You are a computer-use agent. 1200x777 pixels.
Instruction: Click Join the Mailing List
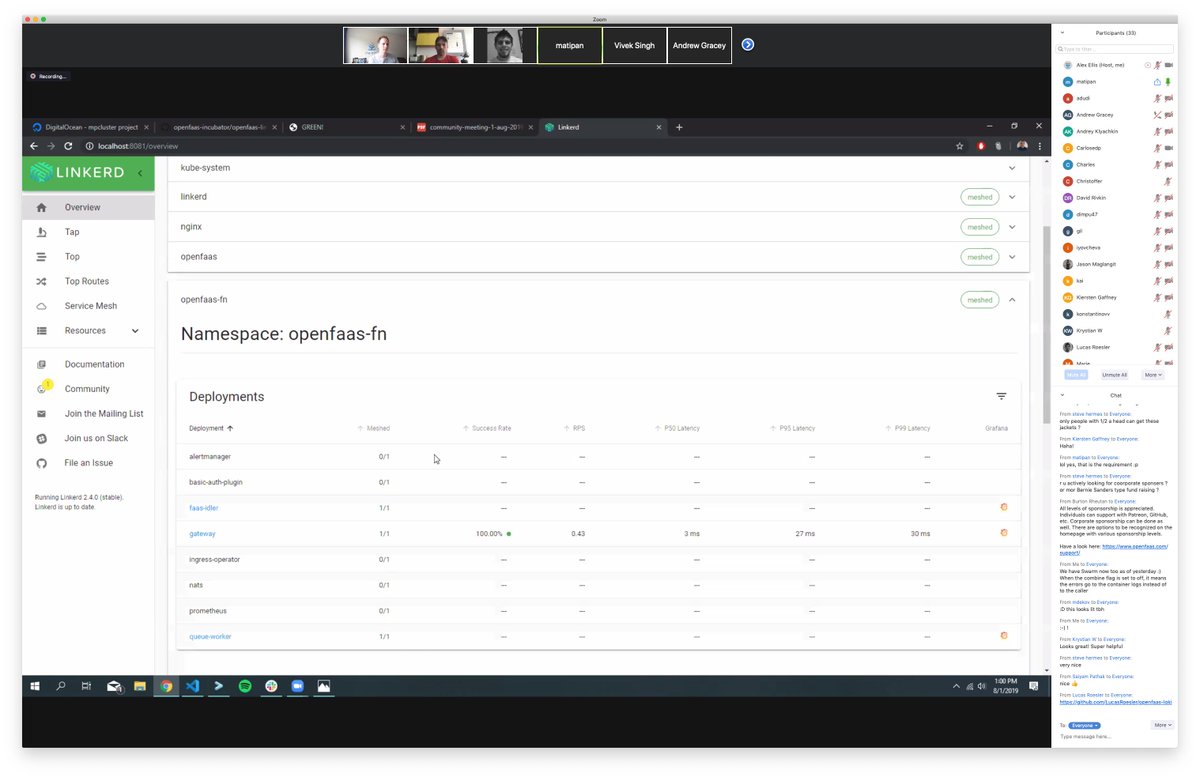coord(88,414)
